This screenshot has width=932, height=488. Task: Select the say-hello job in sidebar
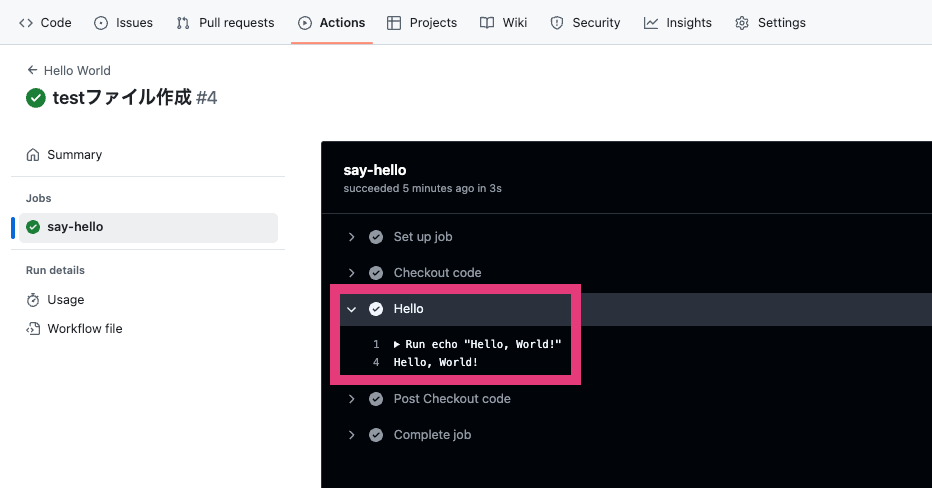(148, 228)
